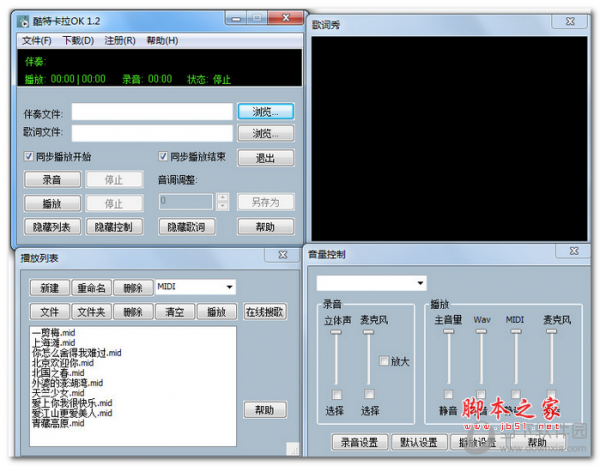The height and width of the screenshot is (466, 600).
Task: Select 外婆的澎湖湾.mid in the playlist
Action: [67, 382]
